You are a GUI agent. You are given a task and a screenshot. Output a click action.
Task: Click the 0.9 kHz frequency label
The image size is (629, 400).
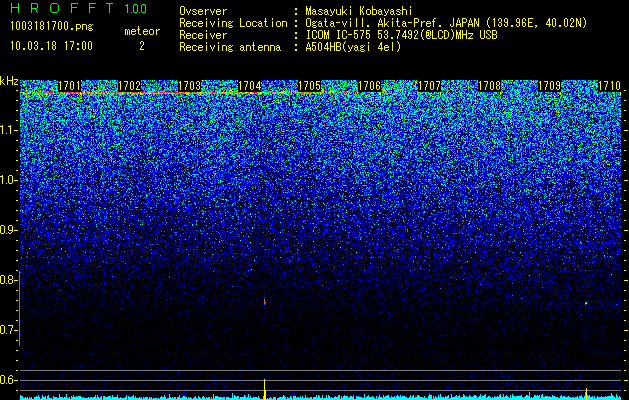9,230
